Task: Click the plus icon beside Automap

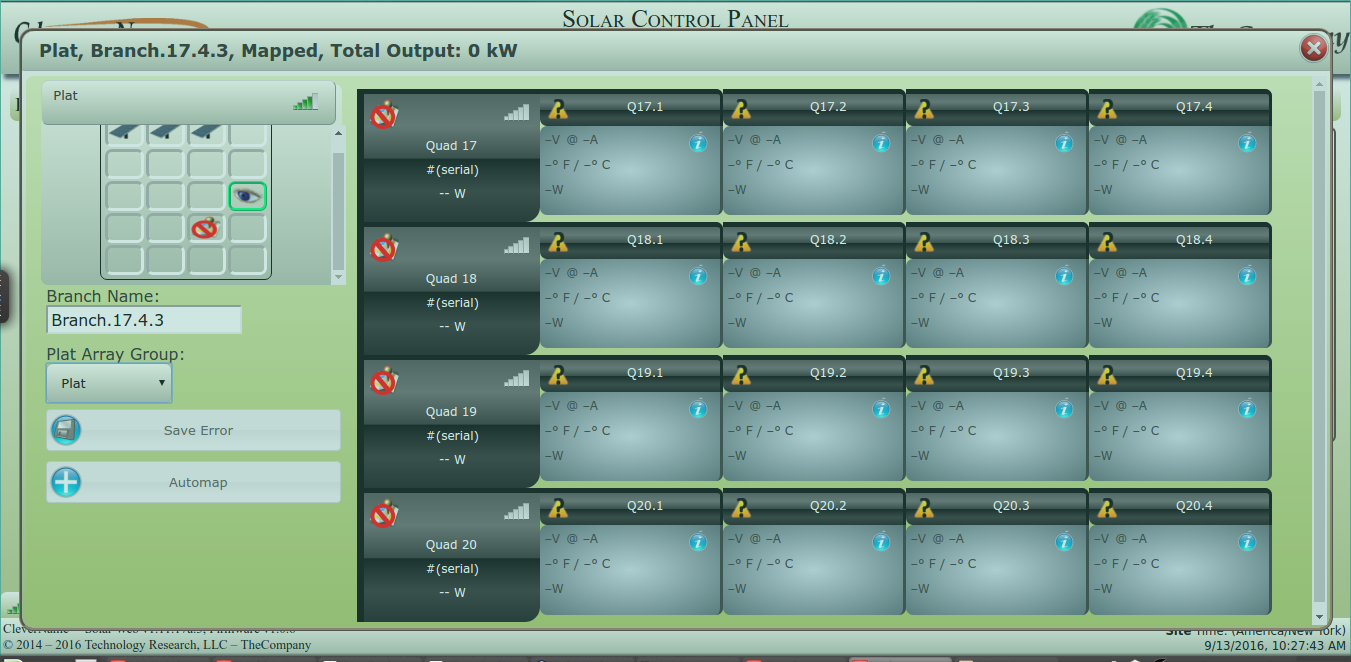Action: pos(66,482)
